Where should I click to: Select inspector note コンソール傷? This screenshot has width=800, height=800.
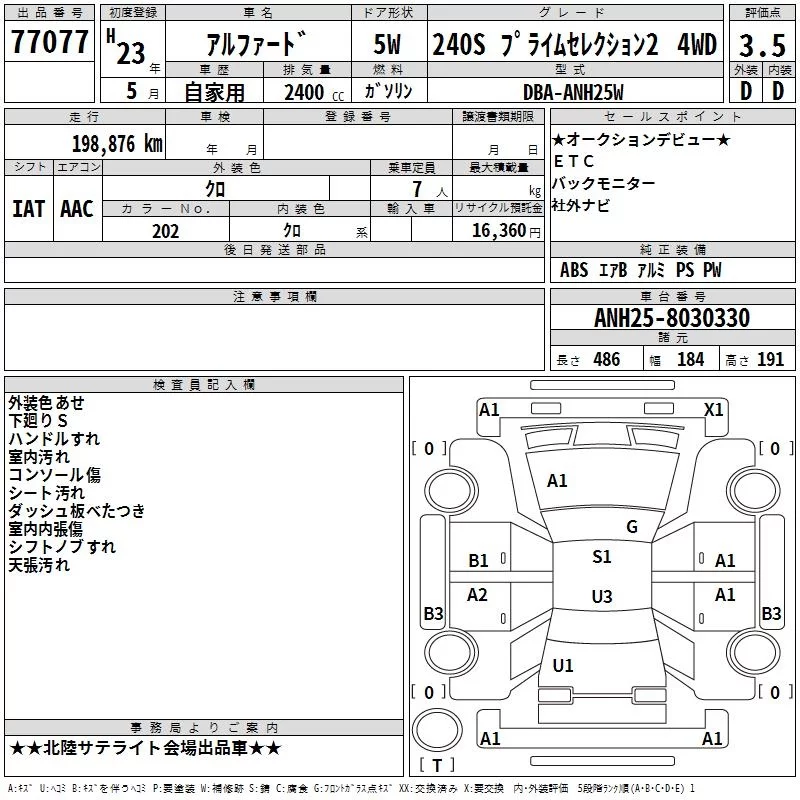tap(54, 475)
